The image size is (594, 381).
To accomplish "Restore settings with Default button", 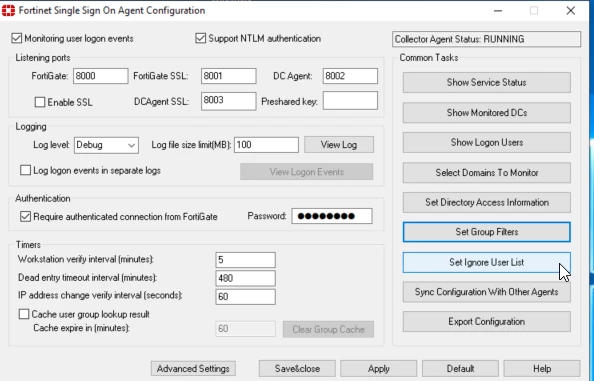I will (460, 369).
